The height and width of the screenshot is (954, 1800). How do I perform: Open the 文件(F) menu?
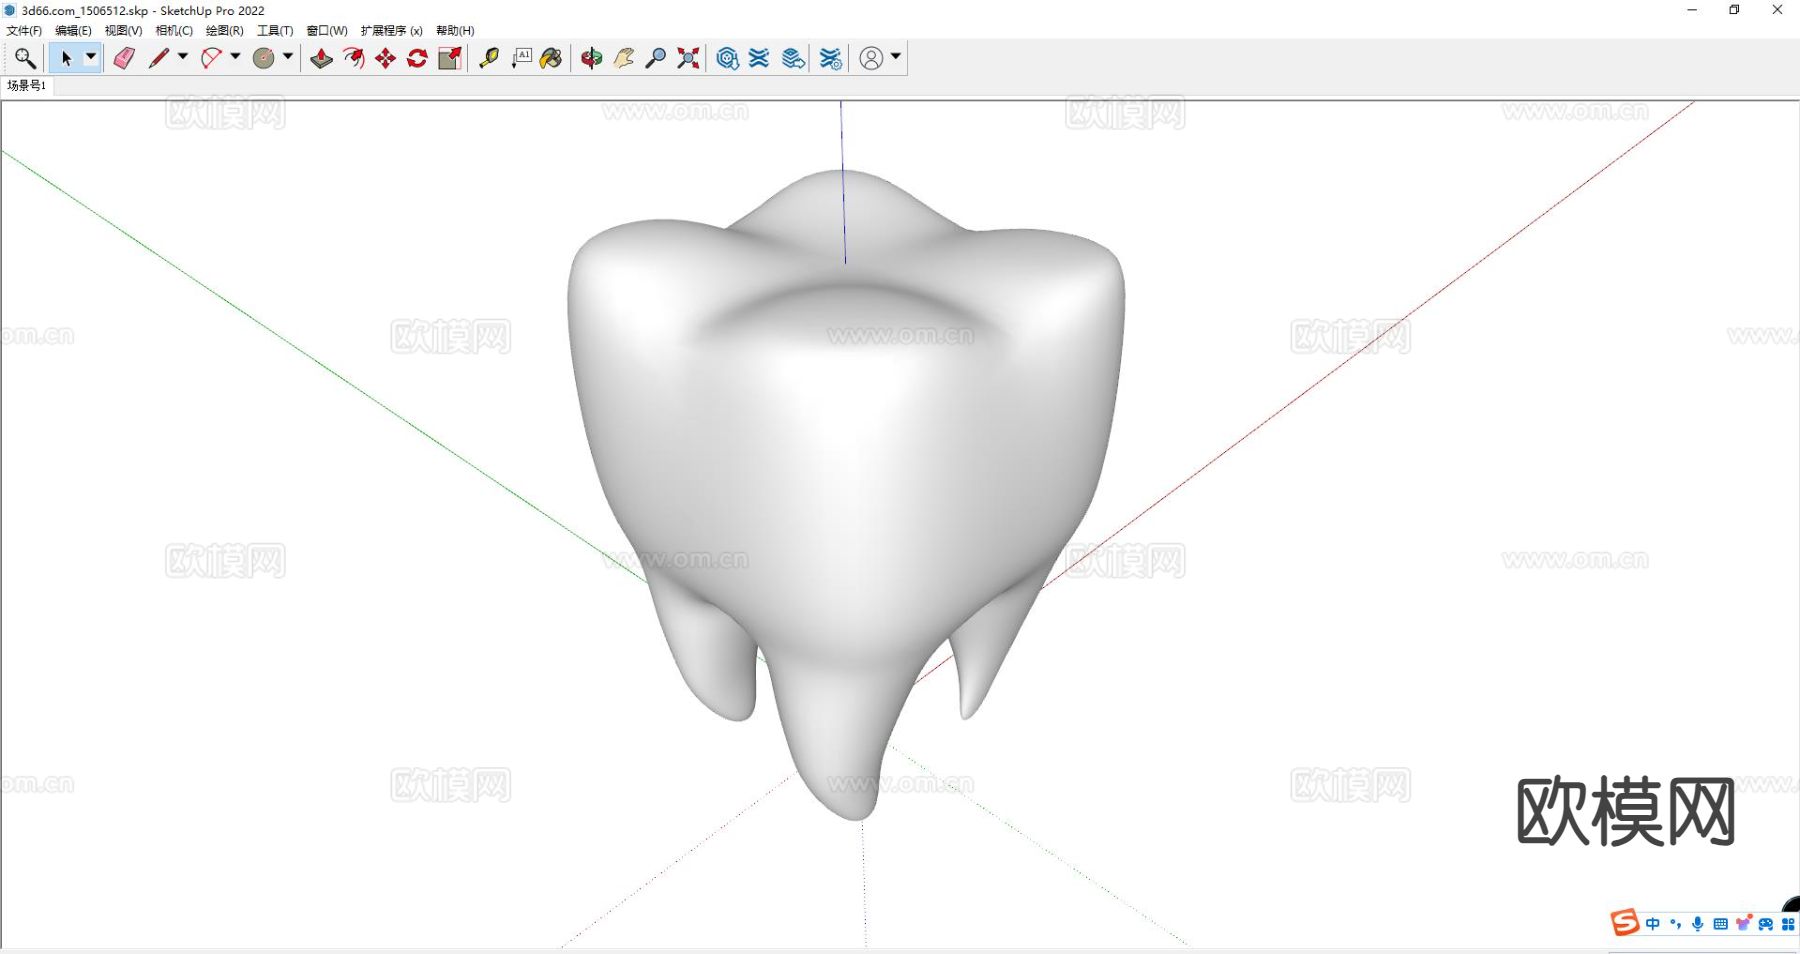pyautogui.click(x=24, y=31)
